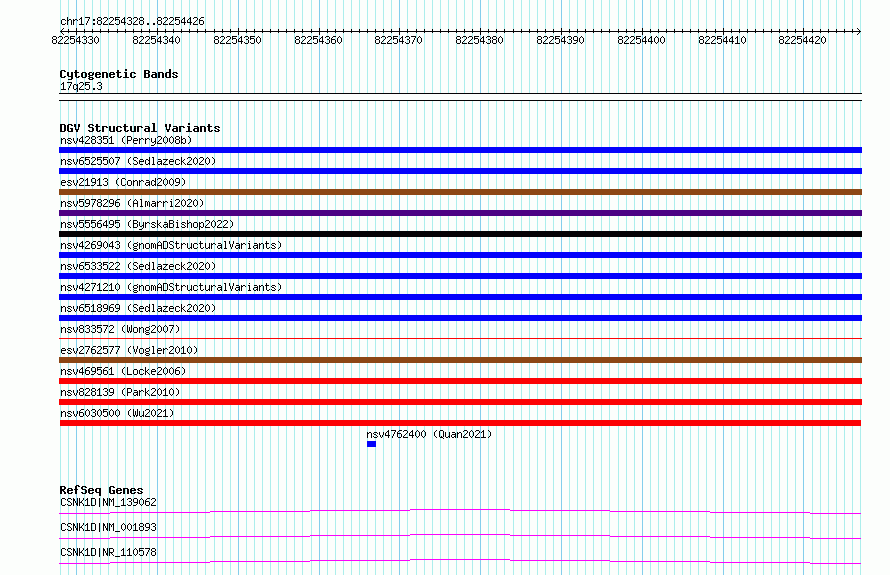Open nsv4762400 (Quan2021) variant label
Screen dimensions: 890x575
429,434
